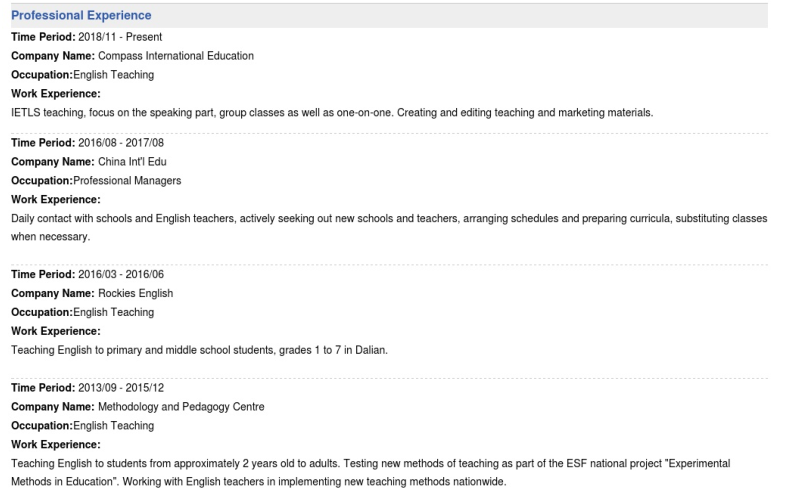This screenshot has width=787, height=494.
Task: Click the Professional Managers occupation
Action: (127, 181)
